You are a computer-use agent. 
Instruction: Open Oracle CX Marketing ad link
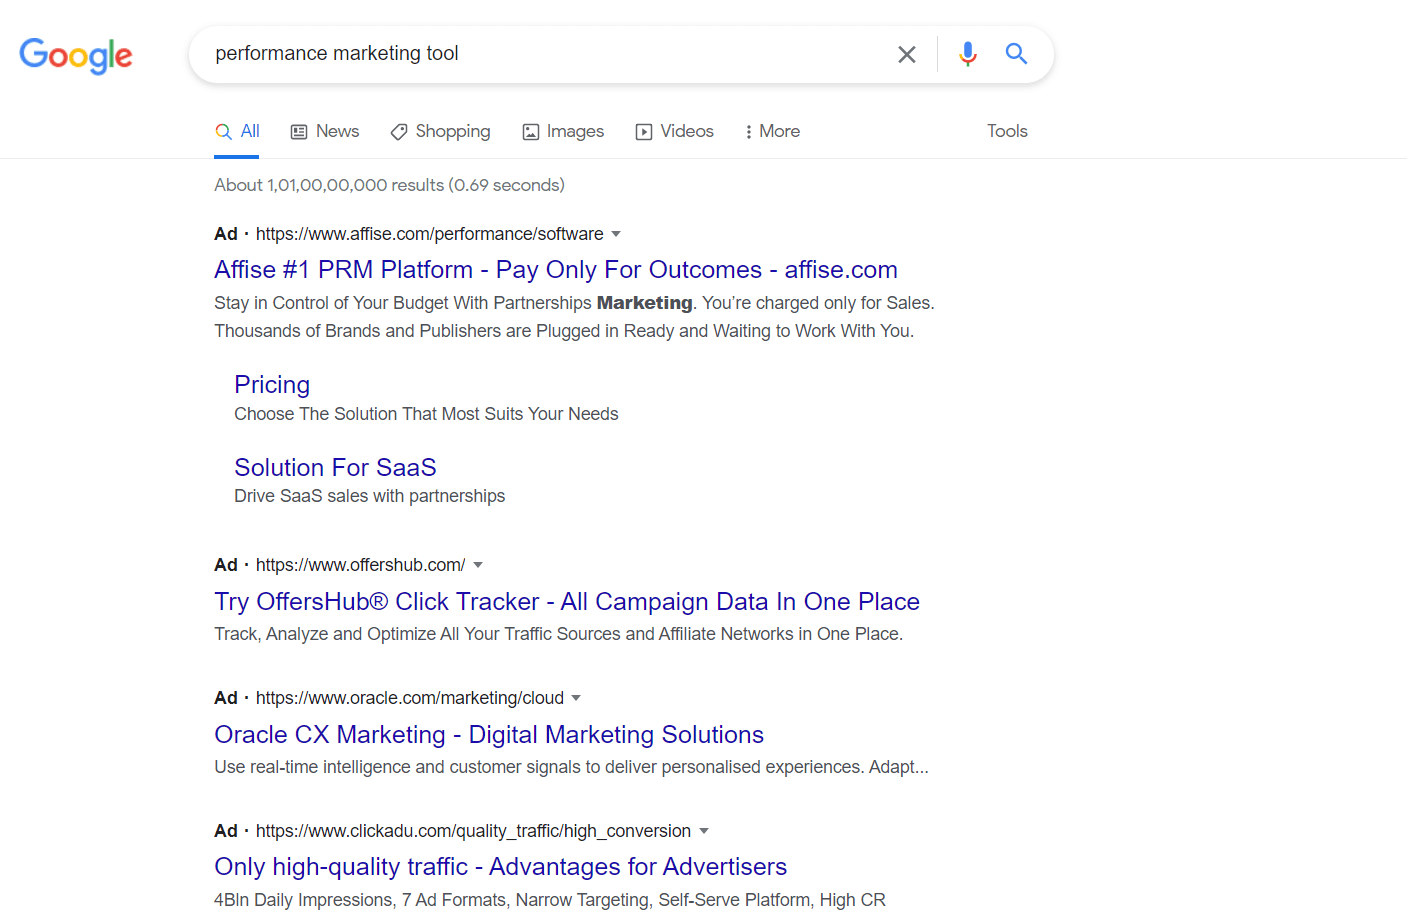[x=489, y=734]
